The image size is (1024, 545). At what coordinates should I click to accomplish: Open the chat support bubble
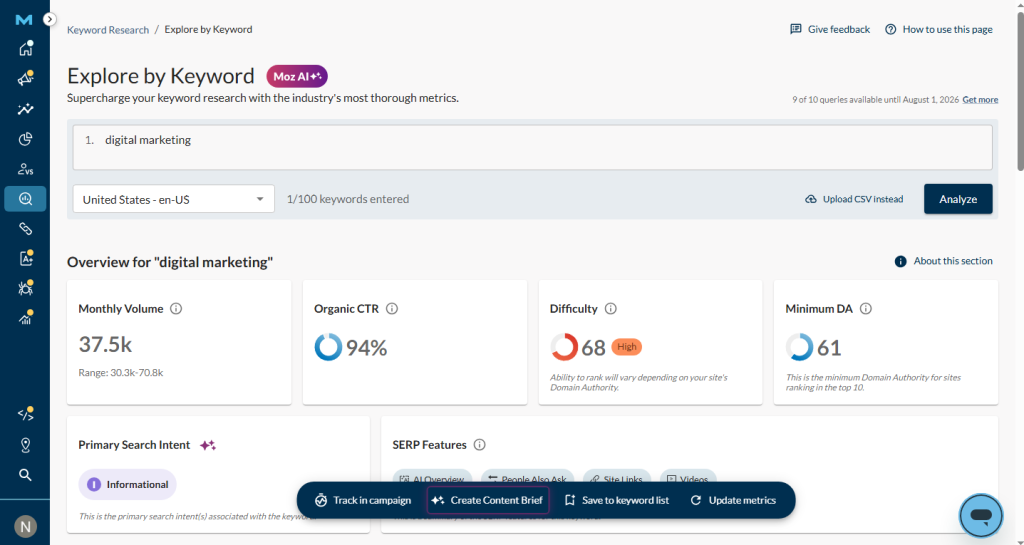981,516
